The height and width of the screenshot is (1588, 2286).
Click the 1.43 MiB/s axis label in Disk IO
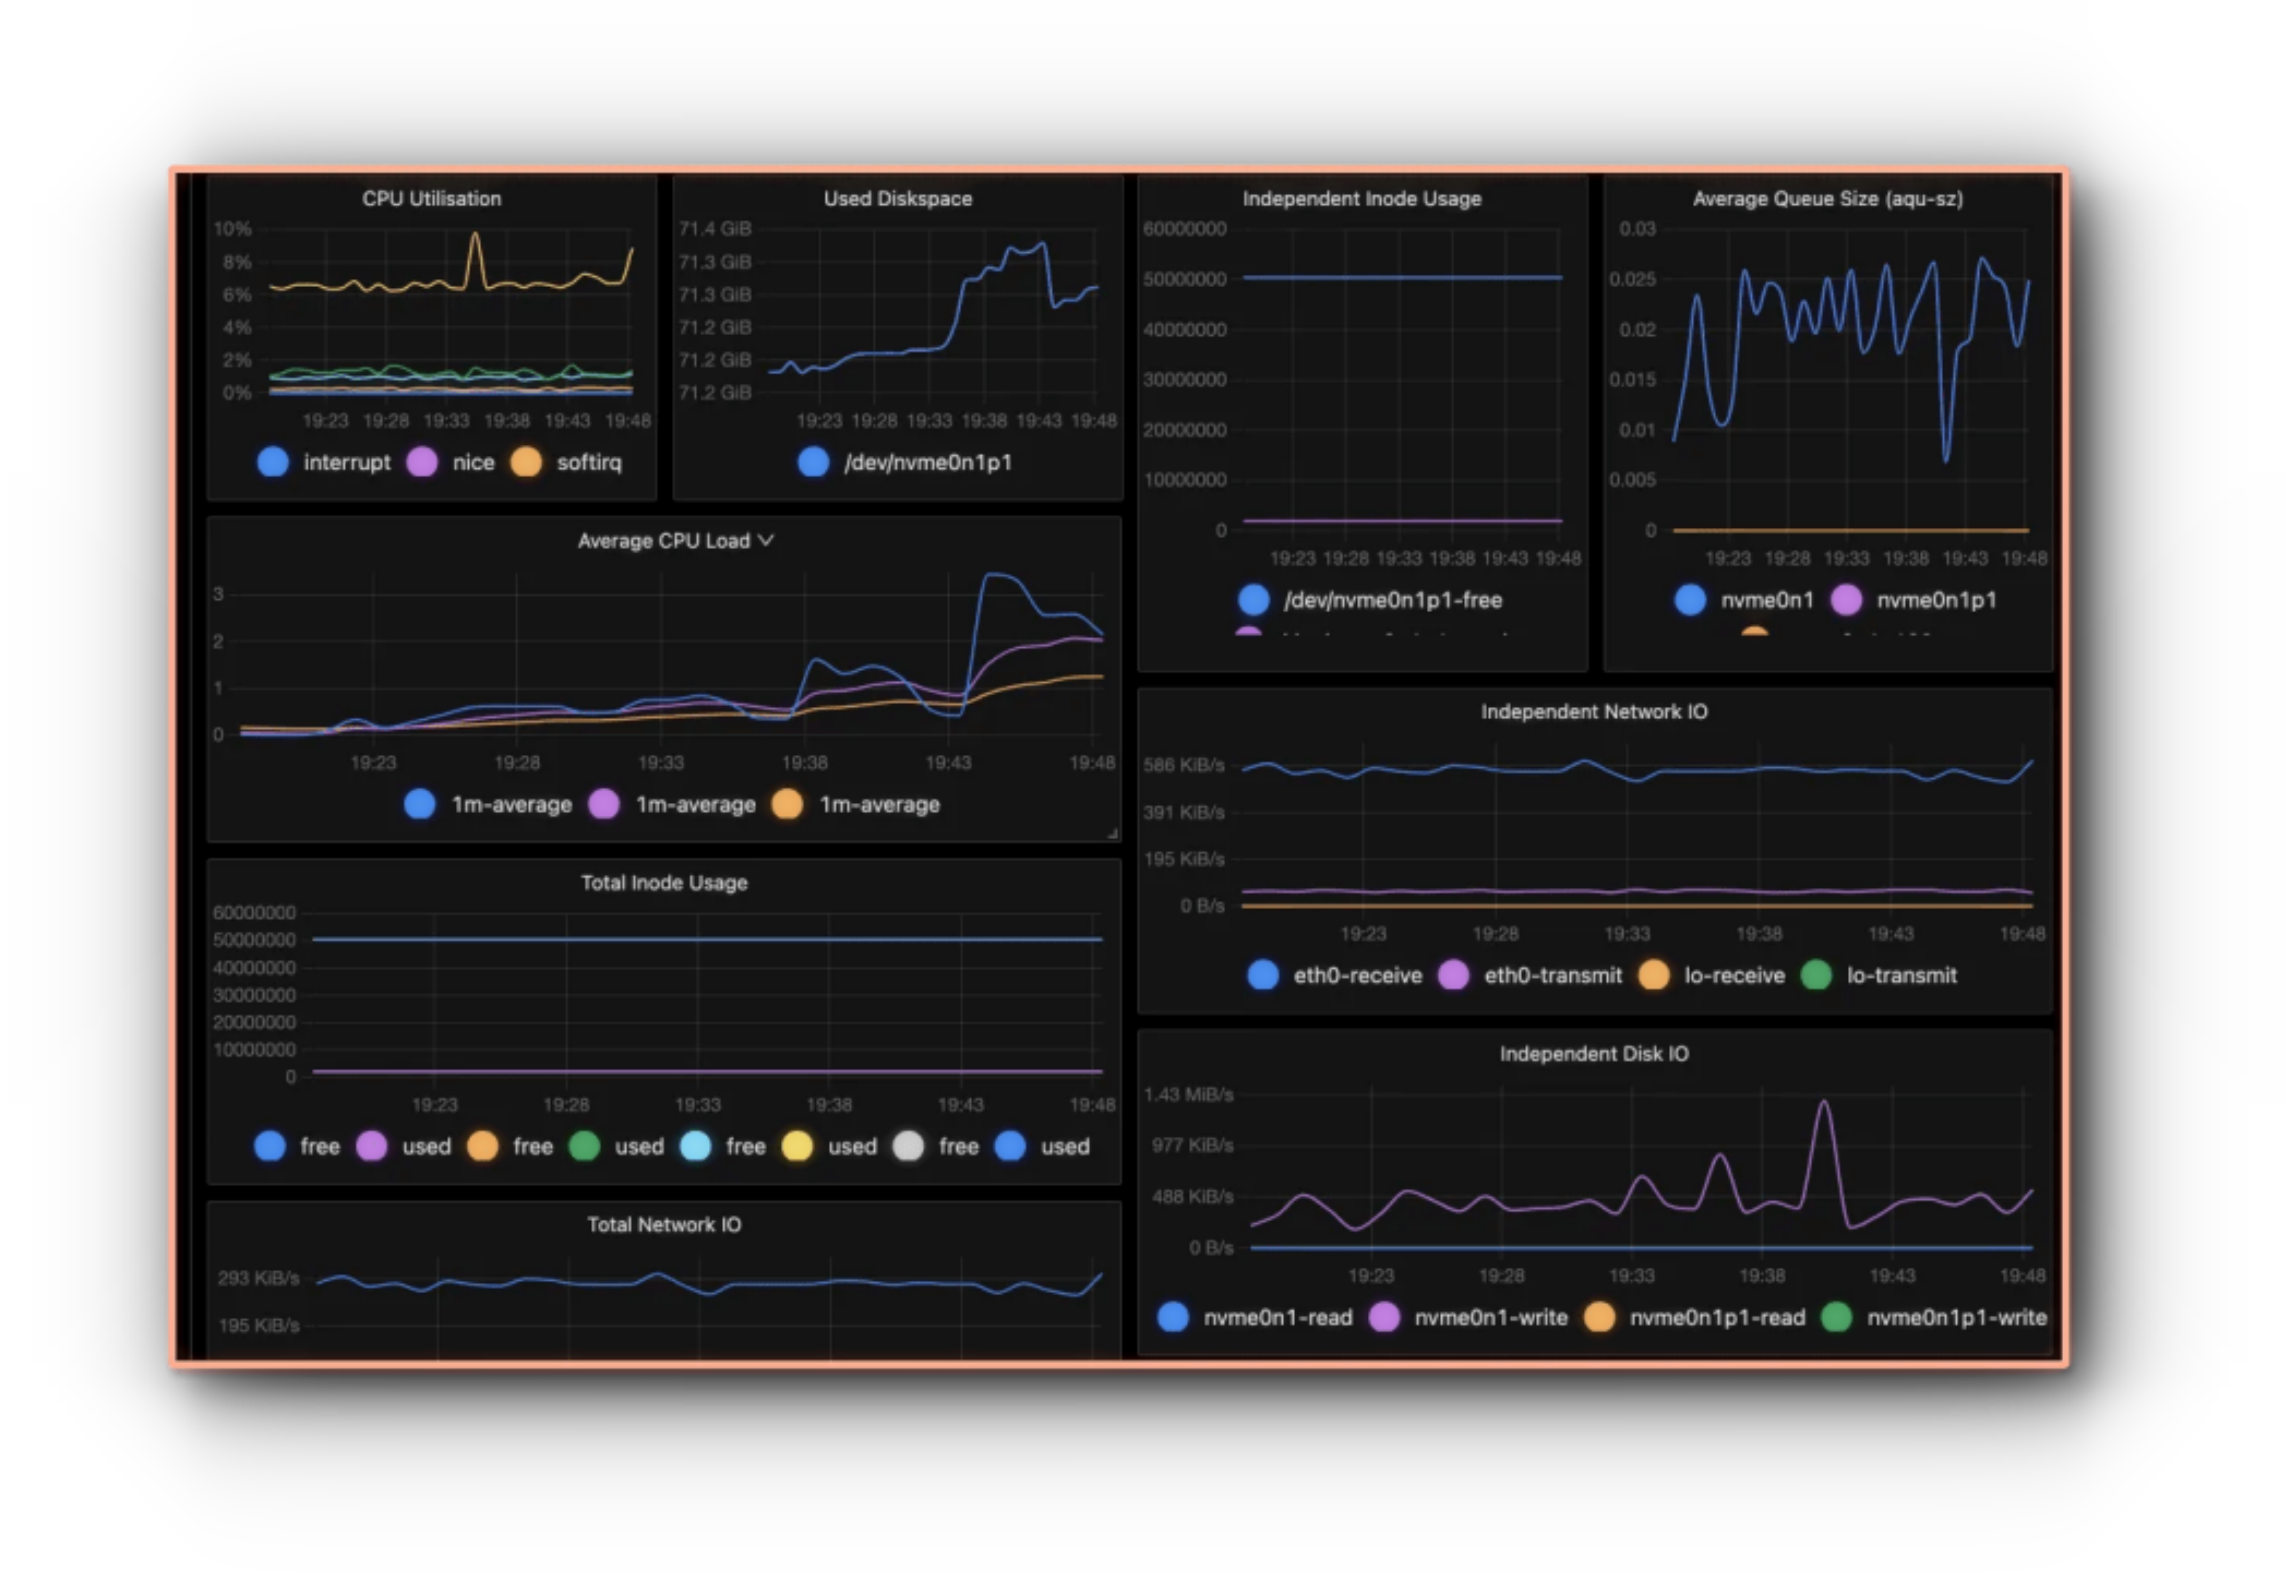click(1188, 1095)
